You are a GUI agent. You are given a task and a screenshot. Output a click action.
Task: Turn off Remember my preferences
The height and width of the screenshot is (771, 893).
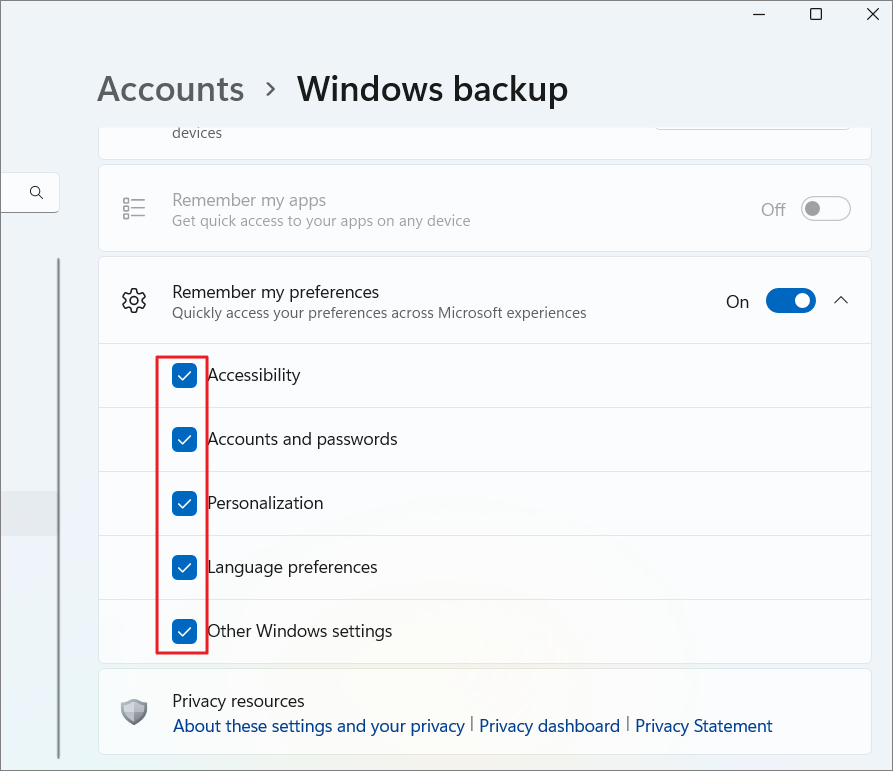pos(790,300)
